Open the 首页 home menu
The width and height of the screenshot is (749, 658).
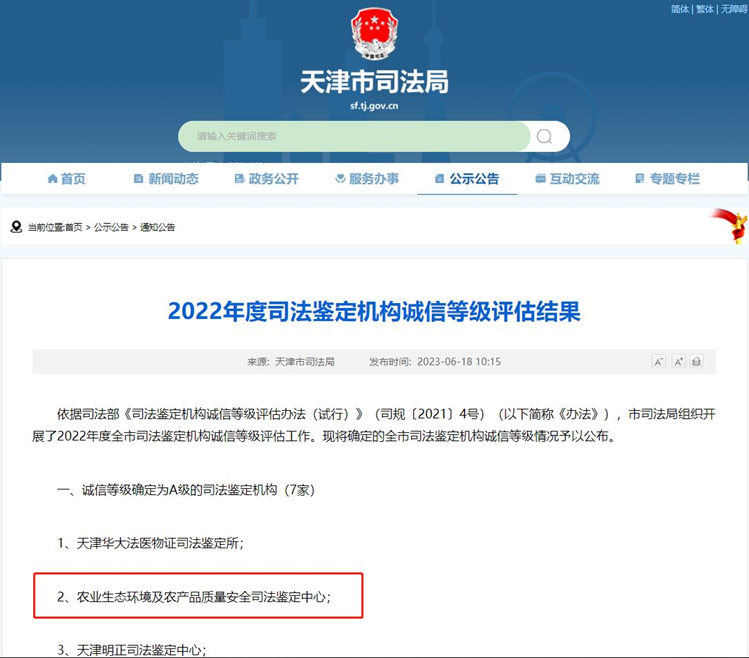click(x=66, y=179)
